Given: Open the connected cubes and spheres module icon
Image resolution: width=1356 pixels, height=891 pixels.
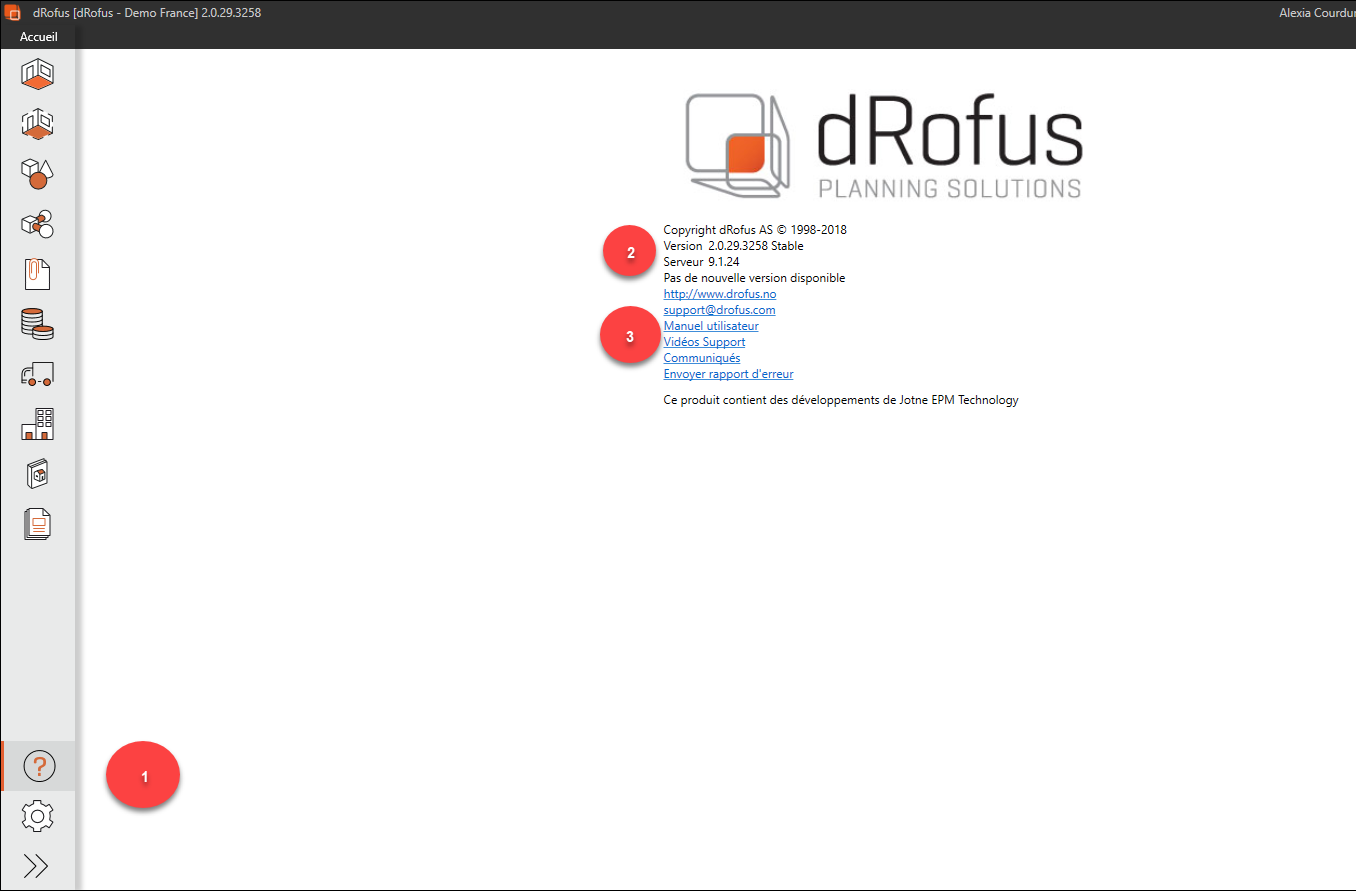Looking at the screenshot, I should [x=38, y=224].
